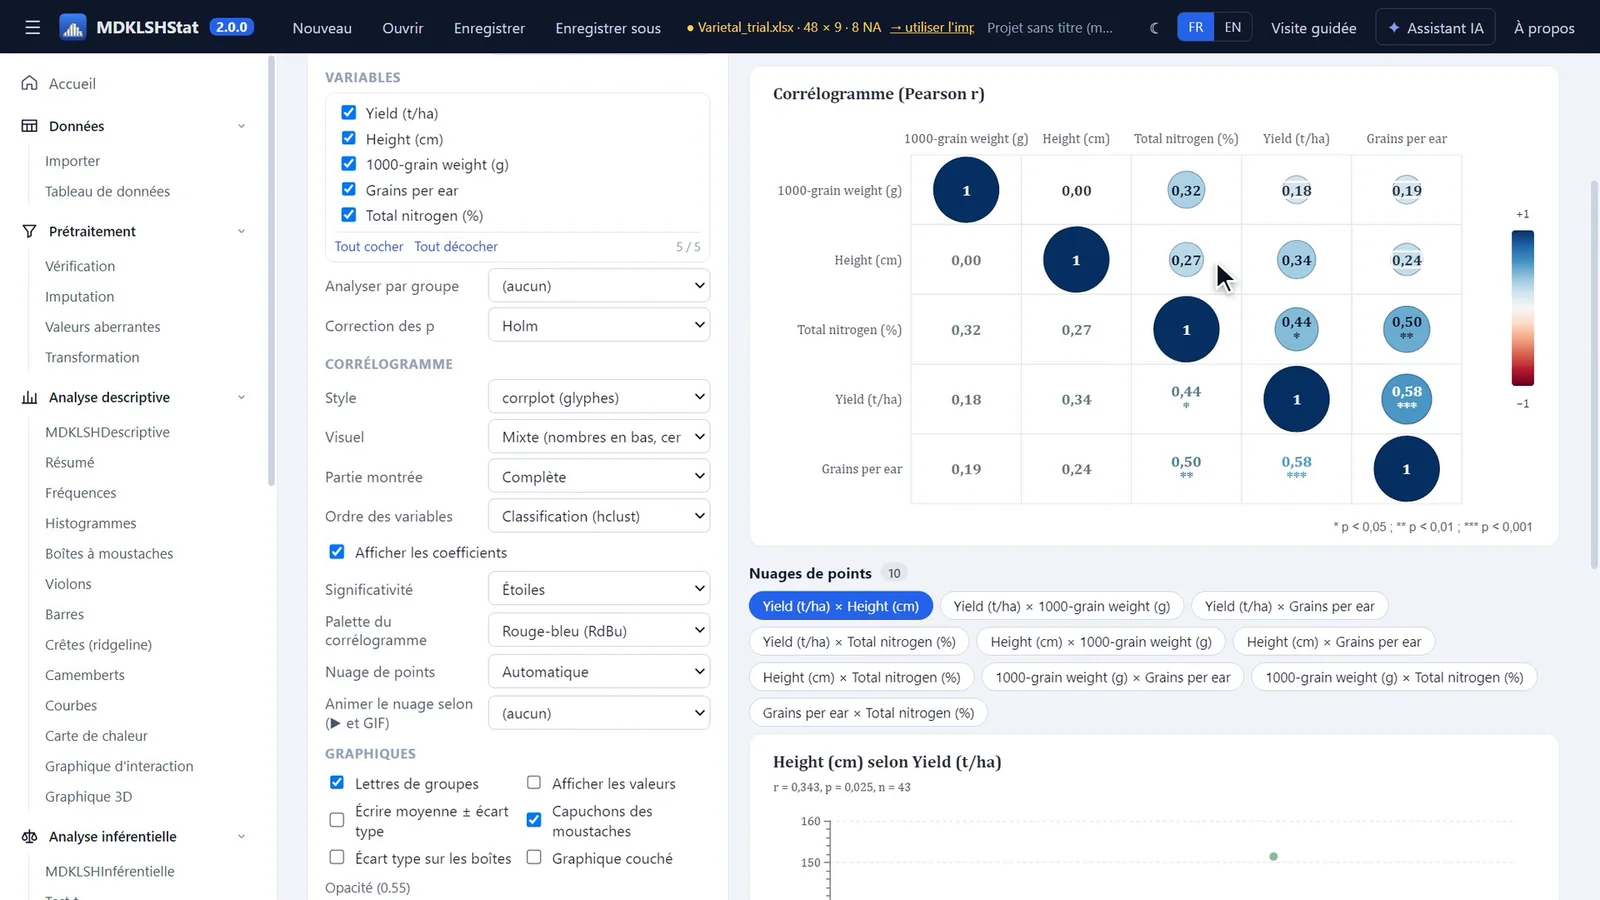Uncheck the Height (cm) variable
Image resolution: width=1600 pixels, height=900 pixels.
coord(349,138)
